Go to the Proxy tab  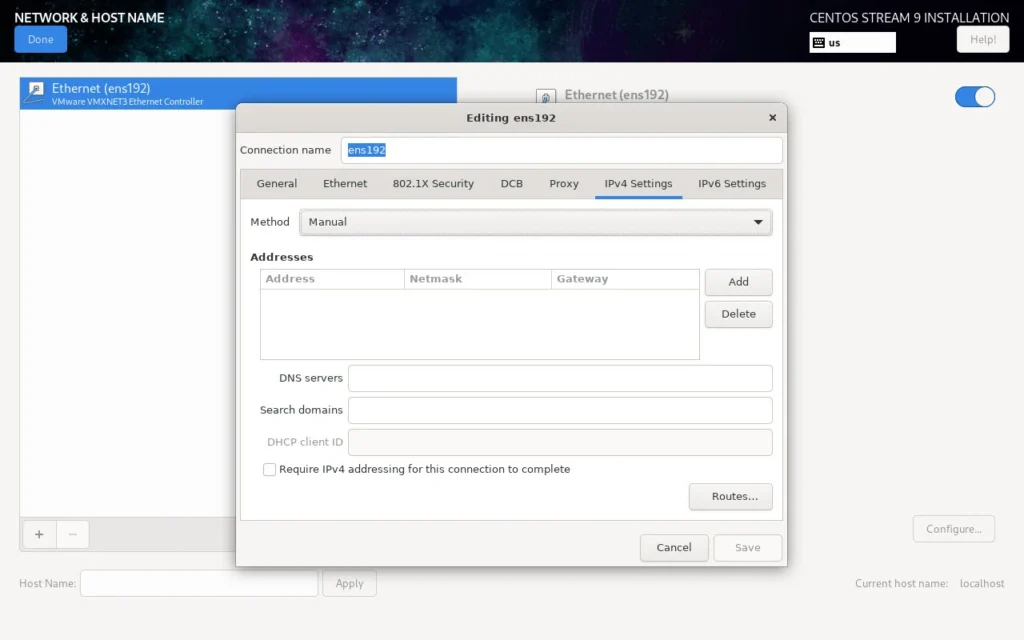coord(564,184)
